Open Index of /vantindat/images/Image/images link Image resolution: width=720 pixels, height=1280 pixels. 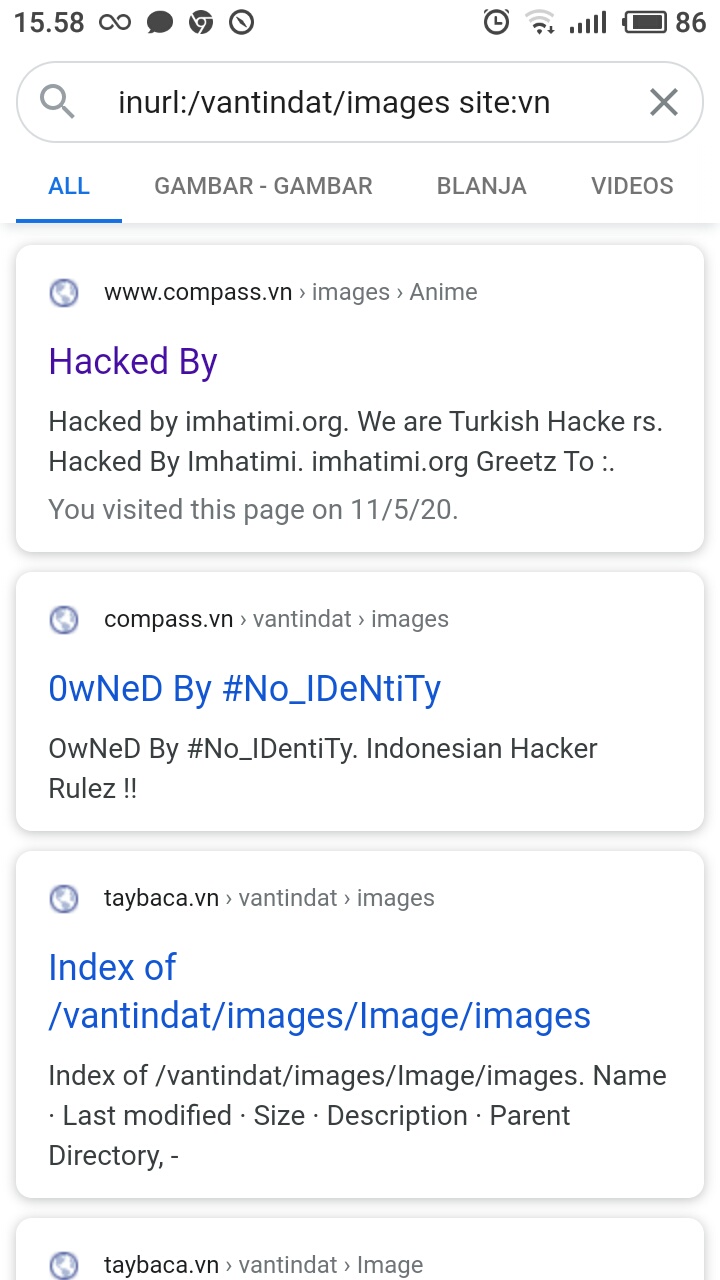tap(320, 992)
